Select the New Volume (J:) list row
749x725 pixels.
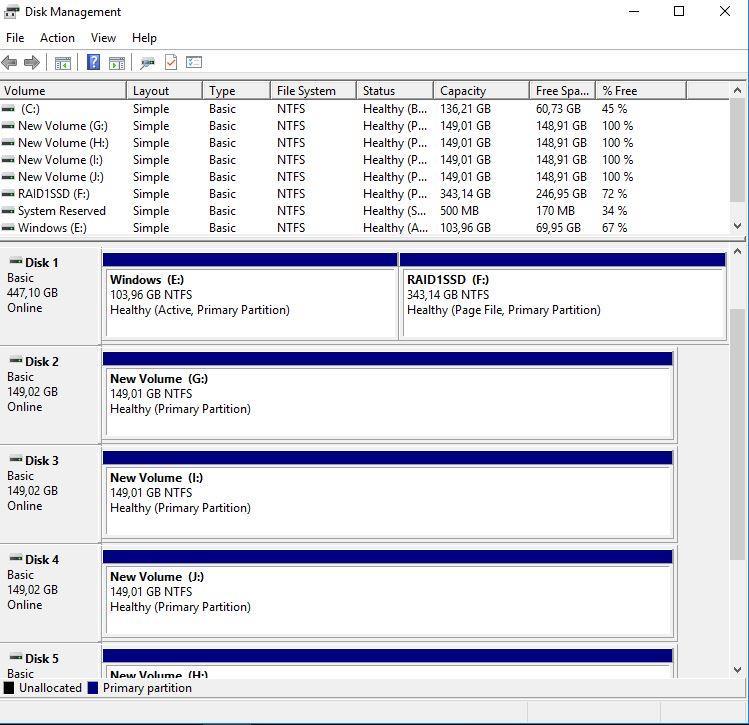point(364,177)
